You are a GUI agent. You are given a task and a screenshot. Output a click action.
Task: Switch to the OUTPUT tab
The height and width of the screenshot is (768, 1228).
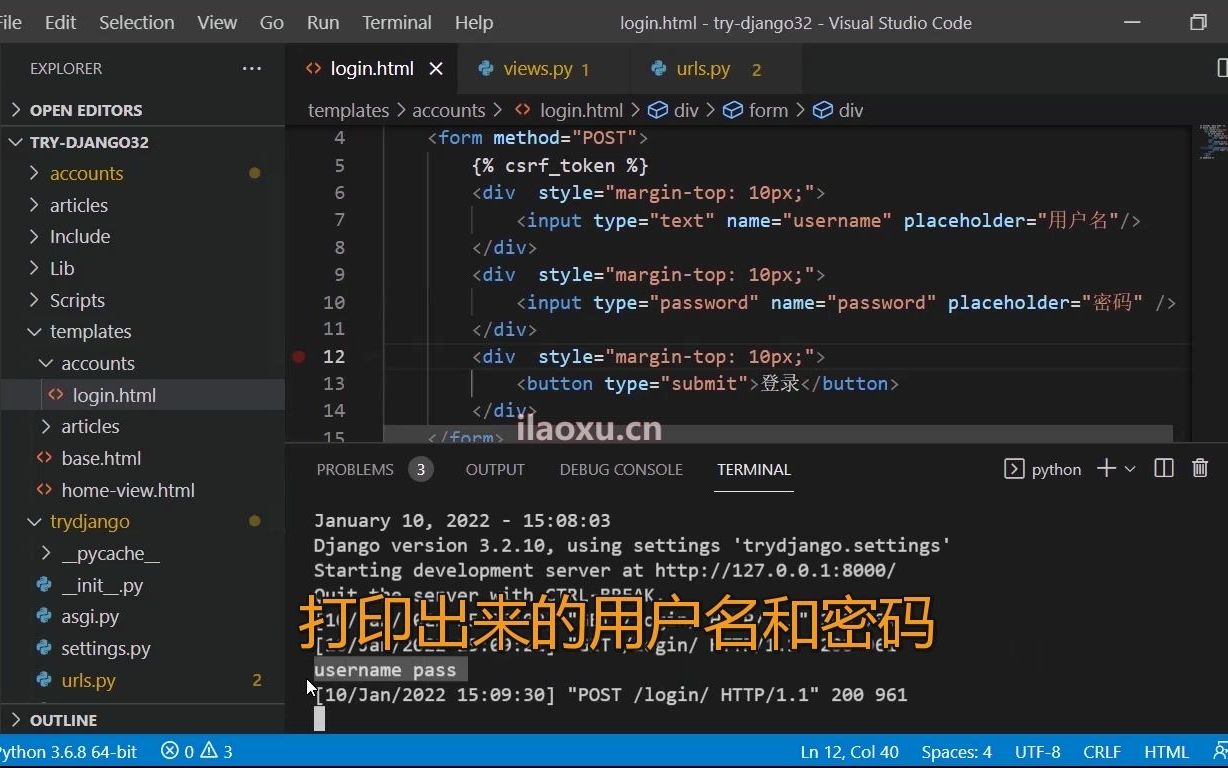[495, 469]
